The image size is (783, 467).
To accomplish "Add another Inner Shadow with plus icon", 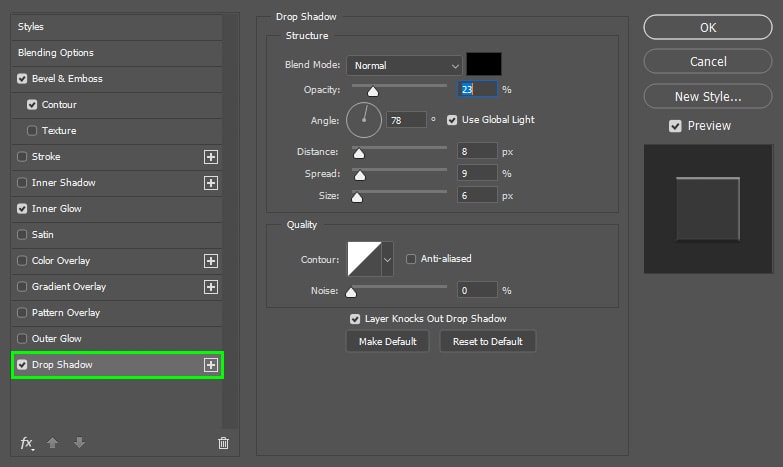I will 211,183.
